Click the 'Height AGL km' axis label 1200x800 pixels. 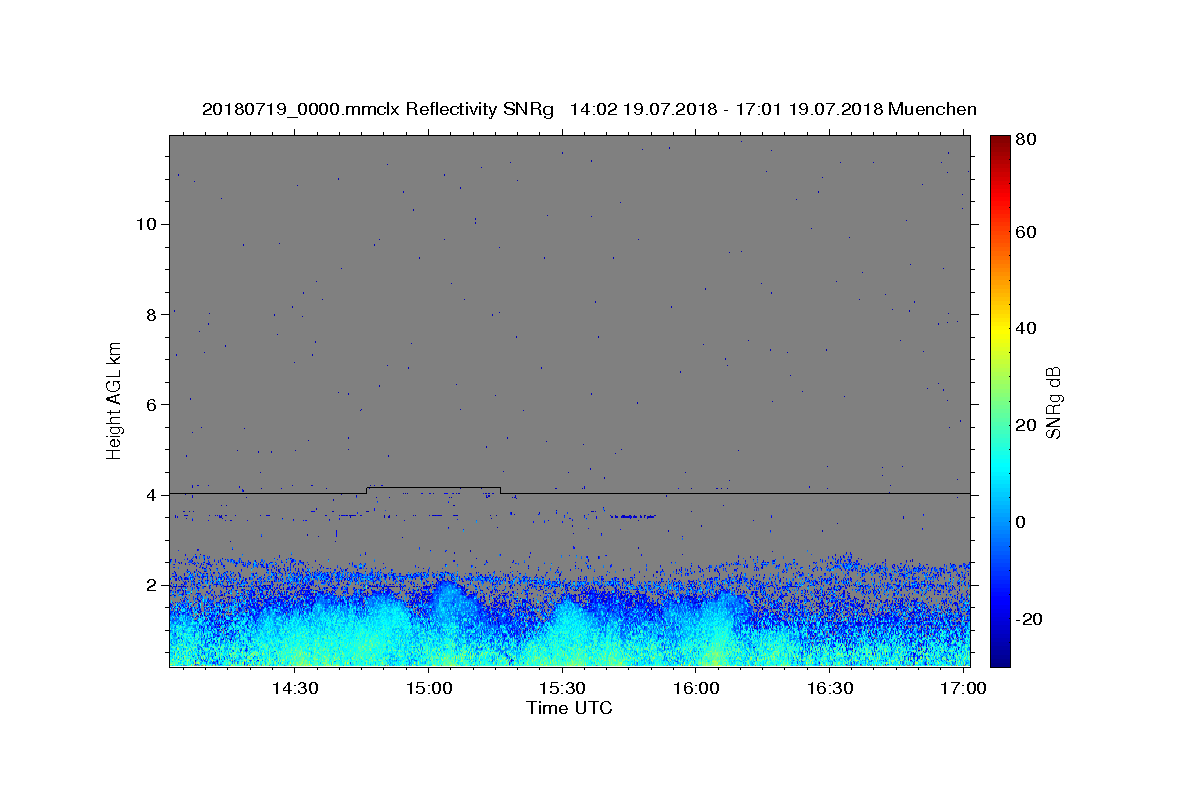pos(115,400)
